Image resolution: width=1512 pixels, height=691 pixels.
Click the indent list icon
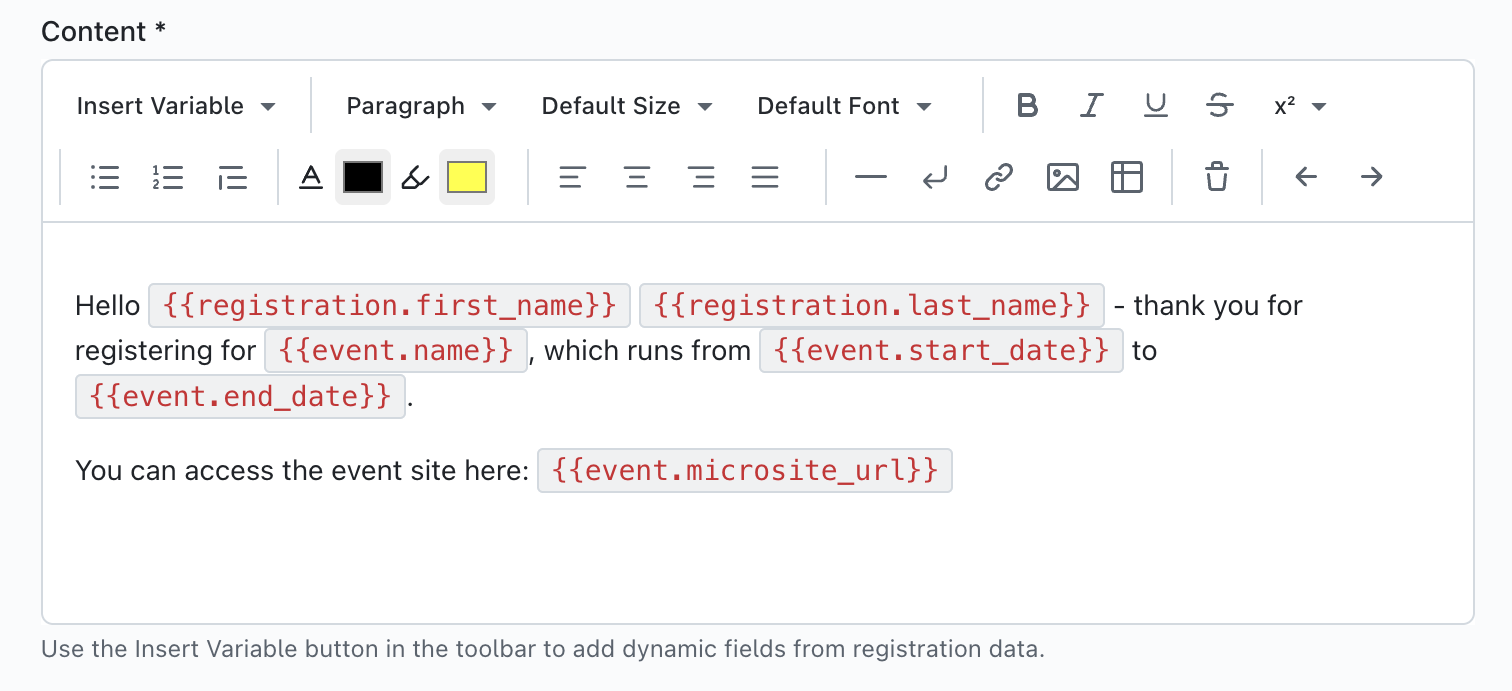click(x=232, y=177)
